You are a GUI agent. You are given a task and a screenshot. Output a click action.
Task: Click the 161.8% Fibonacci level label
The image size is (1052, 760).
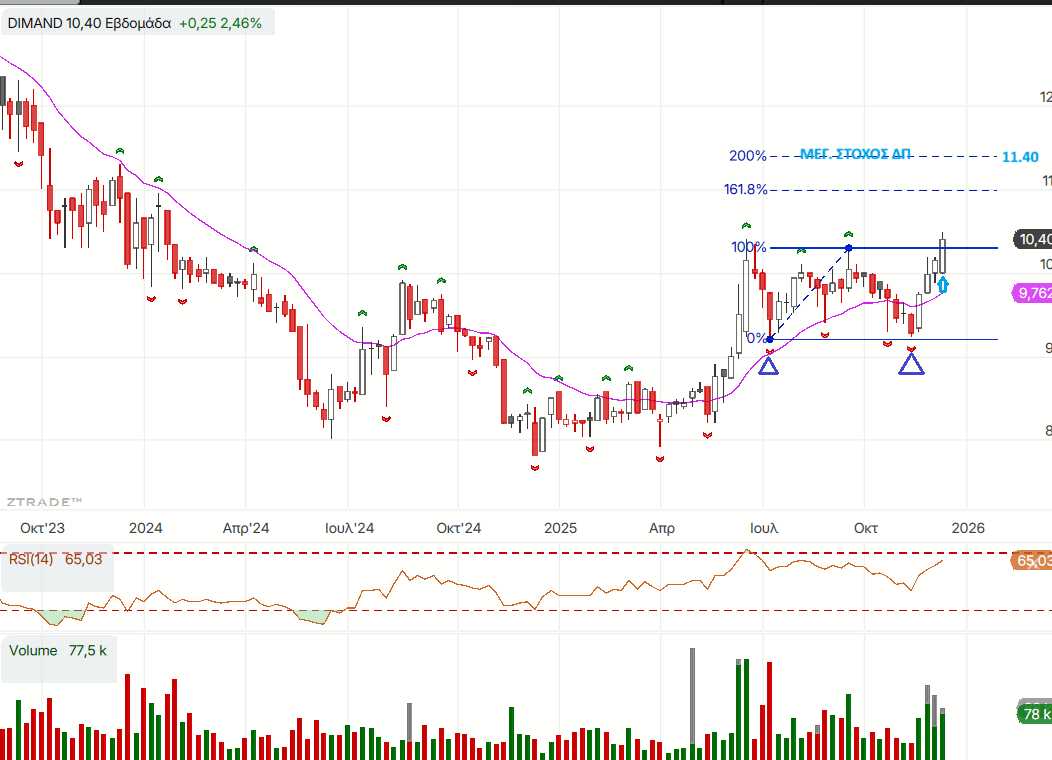point(744,189)
